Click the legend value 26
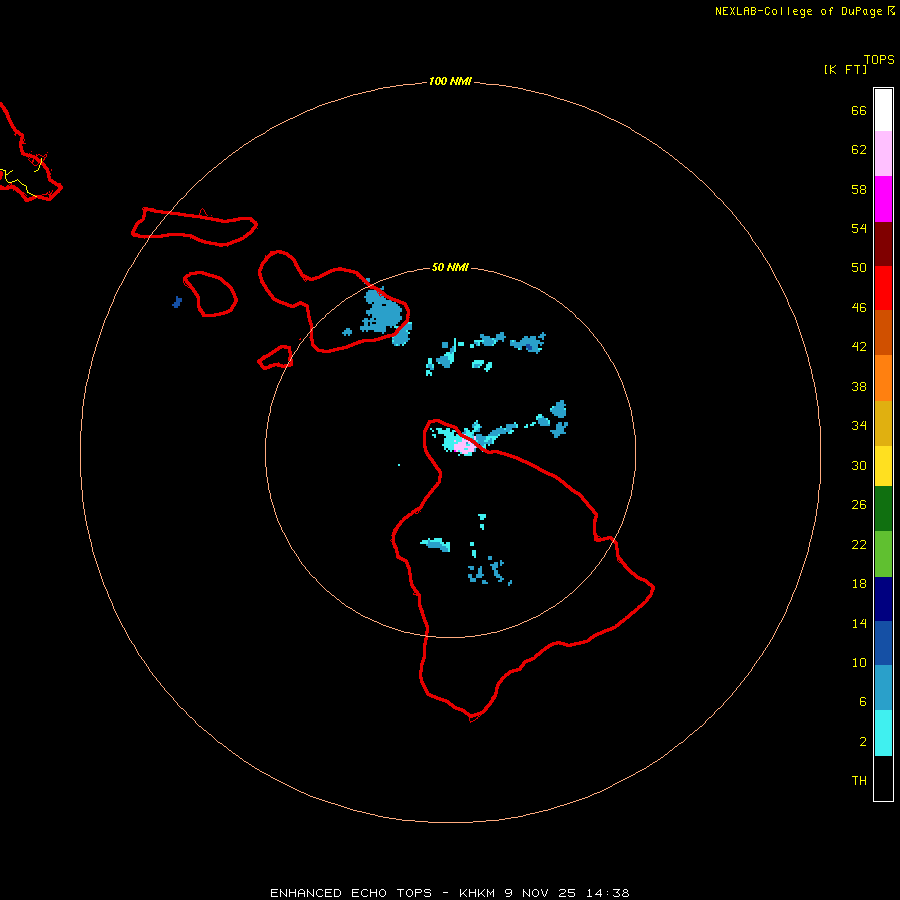900x900 pixels. coord(859,505)
